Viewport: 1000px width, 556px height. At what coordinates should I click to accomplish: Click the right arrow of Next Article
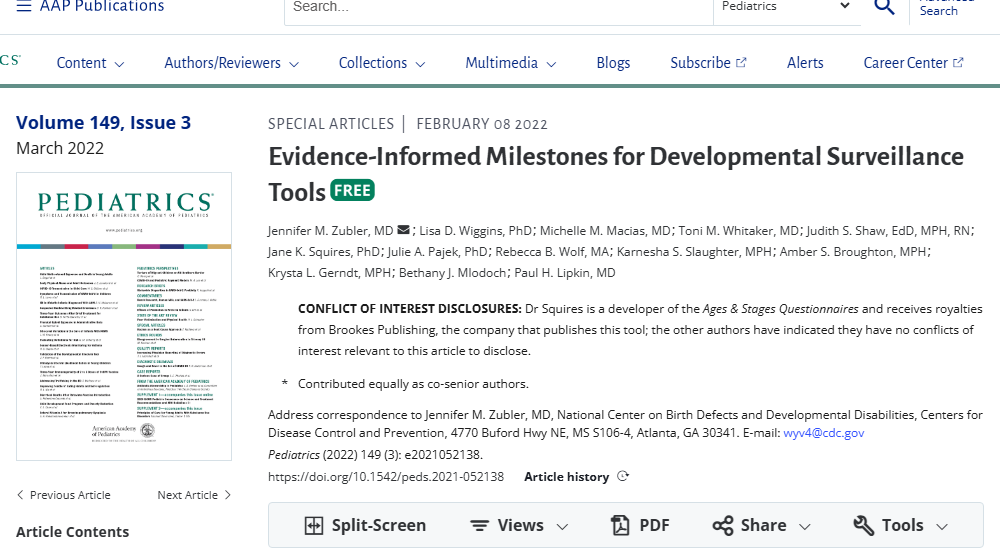point(228,495)
